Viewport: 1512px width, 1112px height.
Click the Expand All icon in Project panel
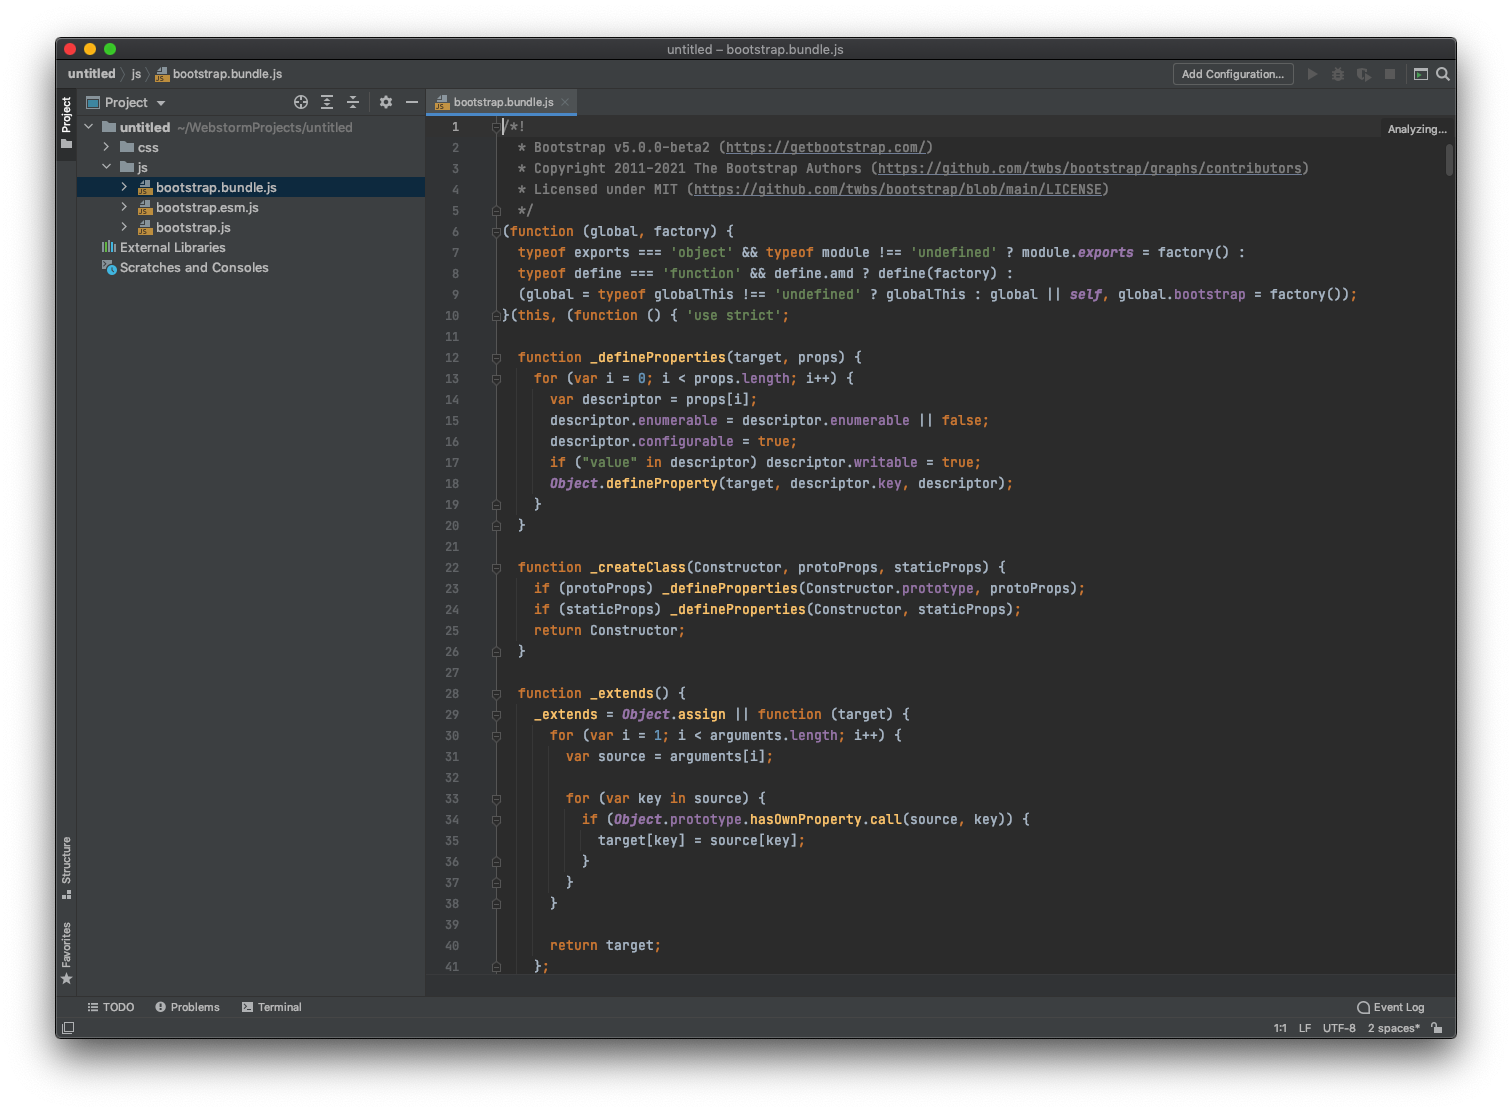(x=327, y=102)
